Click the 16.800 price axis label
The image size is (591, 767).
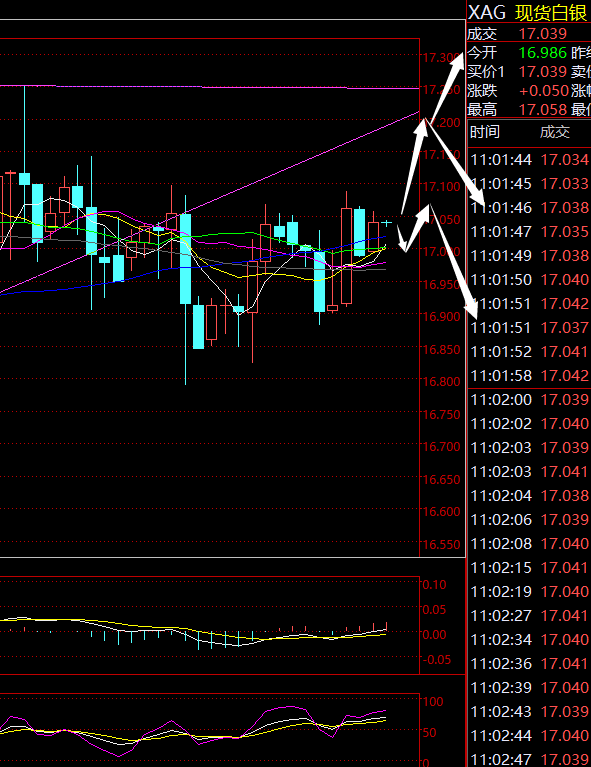pyautogui.click(x=441, y=381)
